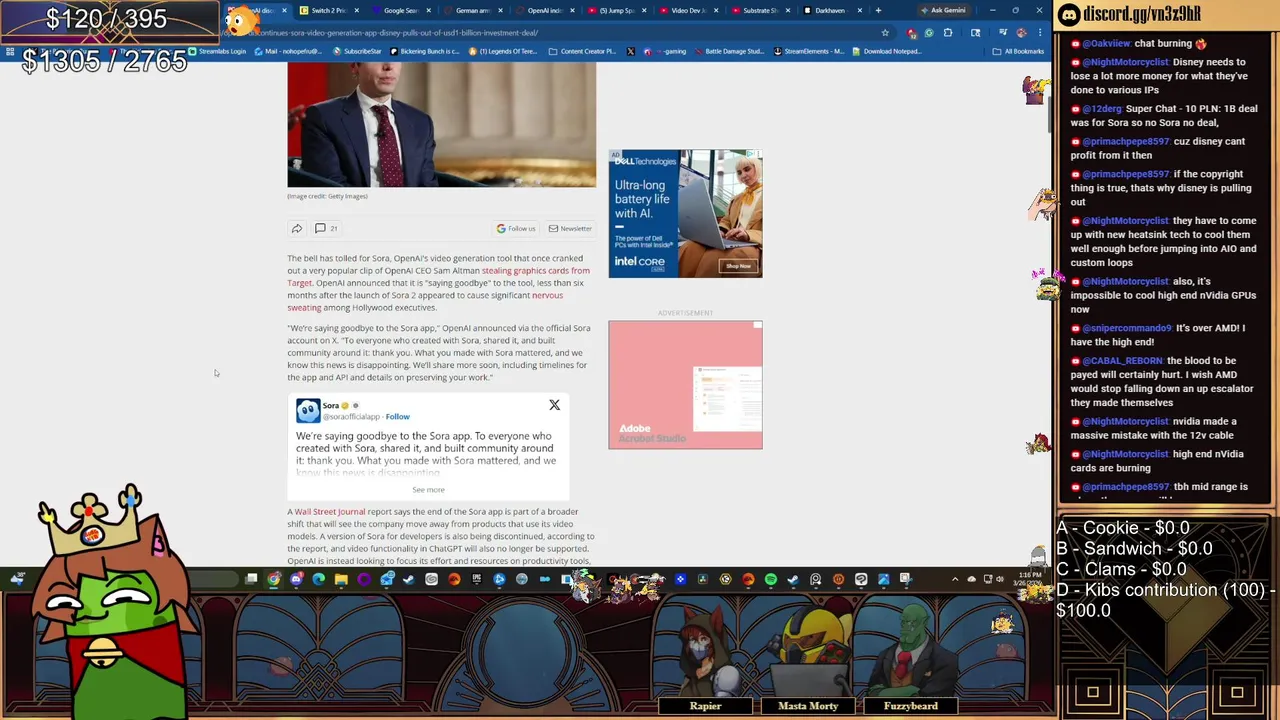
Task: Click the Google Follow us button
Action: click(516, 228)
